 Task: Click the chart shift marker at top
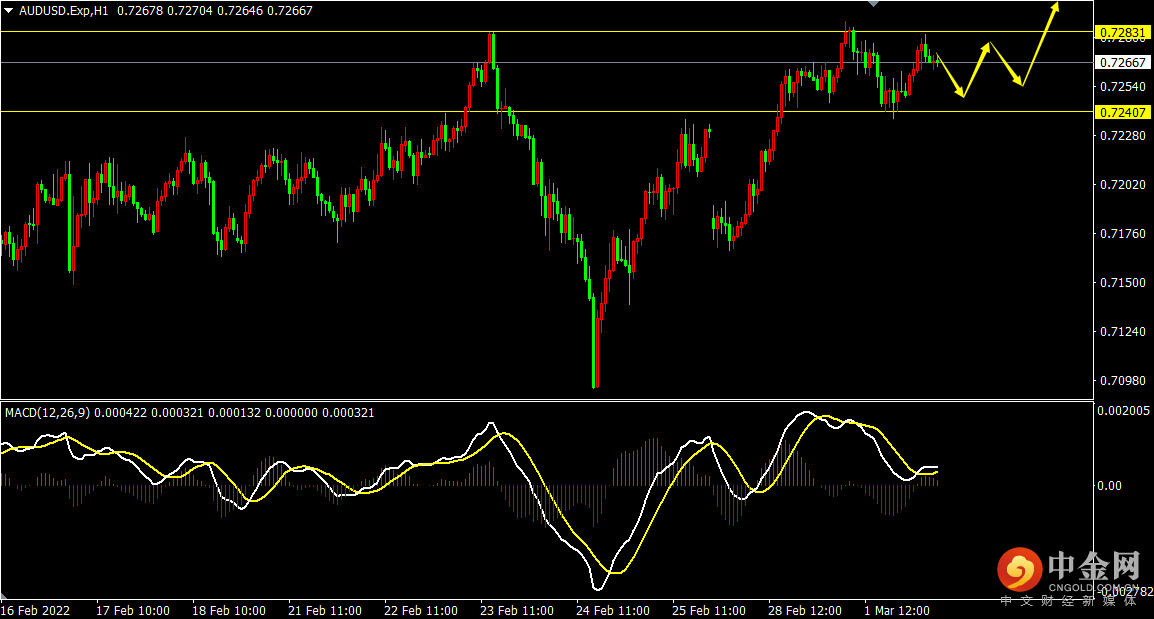coord(874,4)
